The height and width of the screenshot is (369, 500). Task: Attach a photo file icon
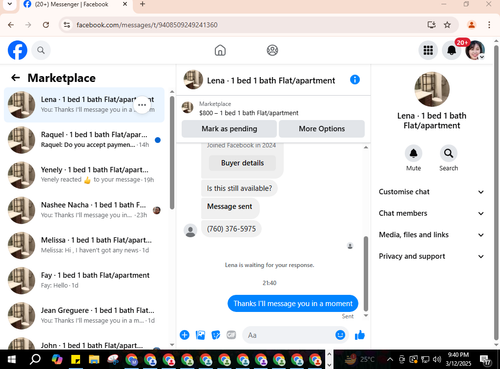click(200, 335)
